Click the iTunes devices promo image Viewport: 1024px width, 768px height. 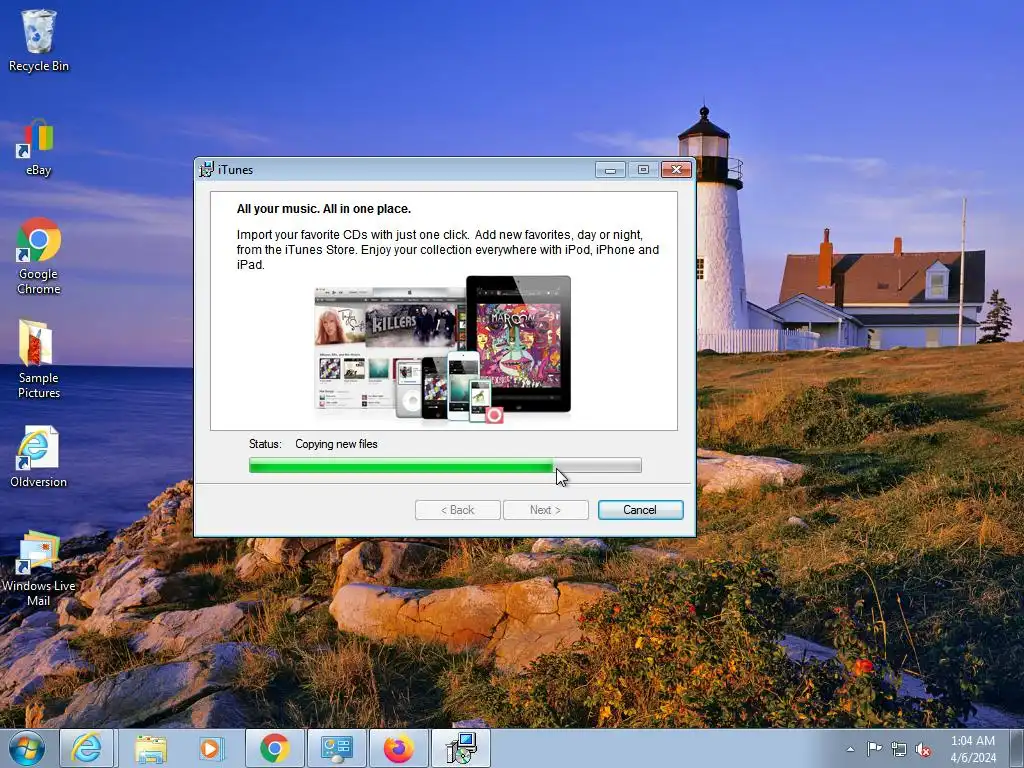[442, 349]
